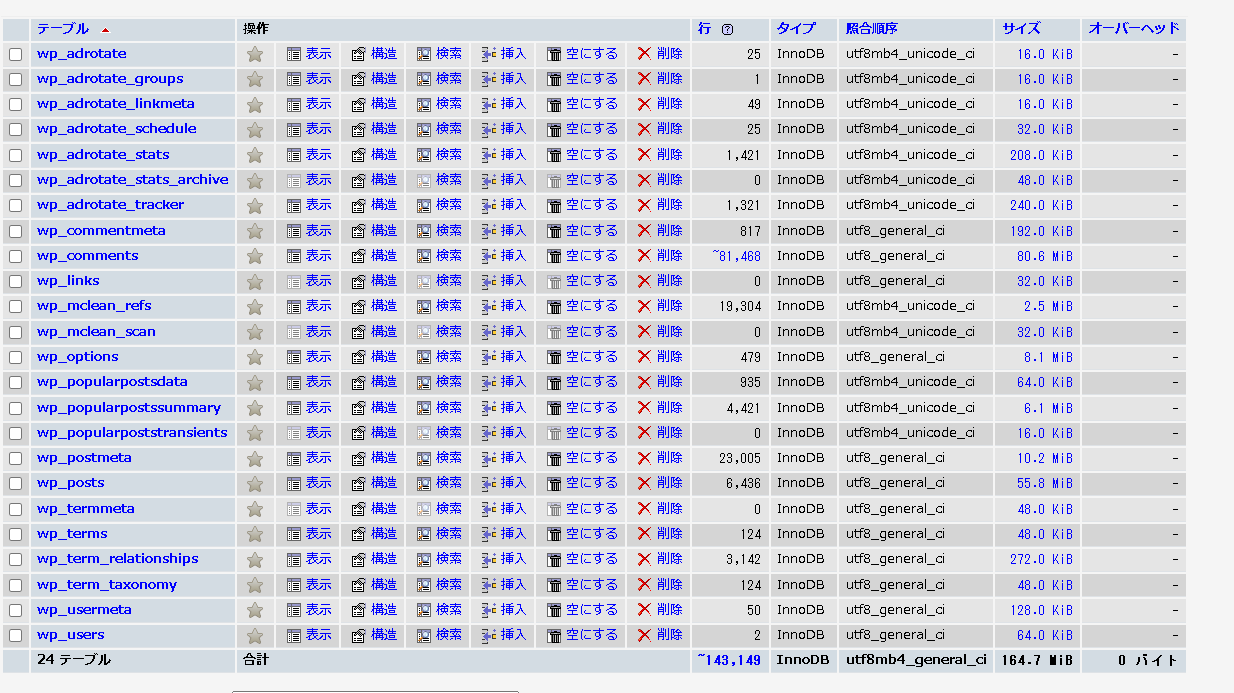Tick the checkbox for wp_usermeta
This screenshot has height=693, width=1234.
tap(15, 610)
